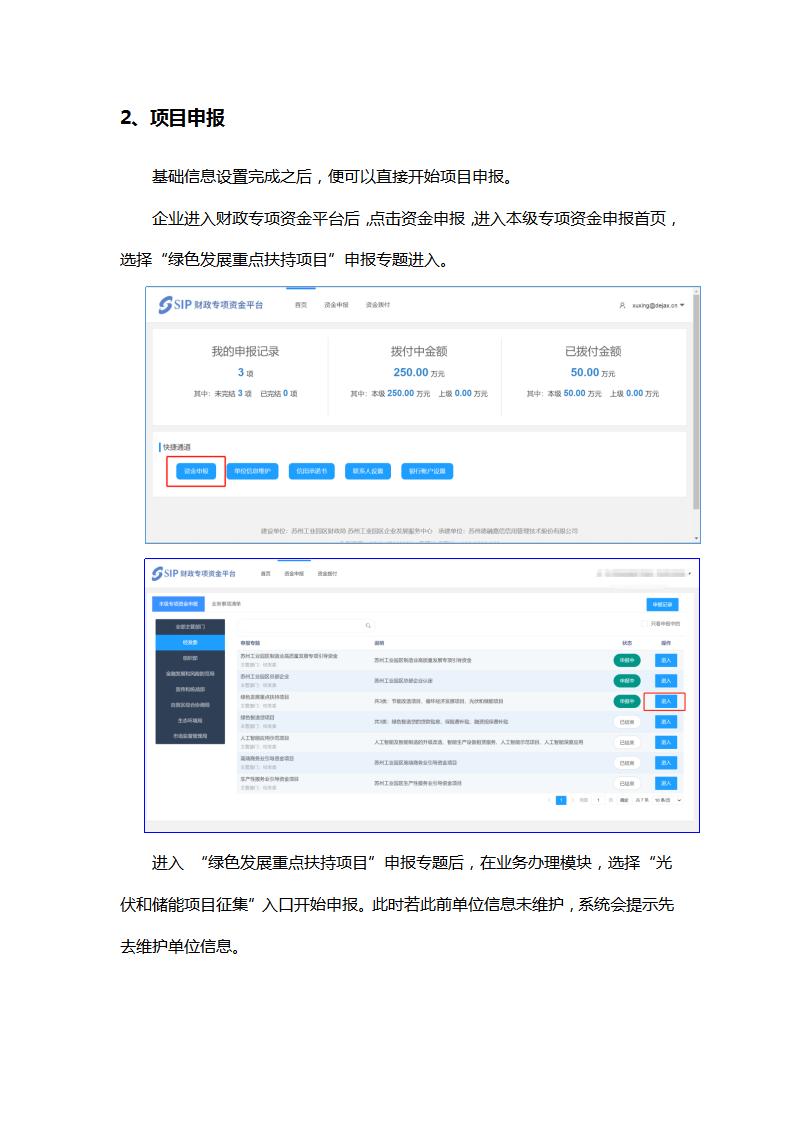The height and width of the screenshot is (1122, 793).
Task: Open the blurred account dropdown in the lower screenshot
Action: pyautogui.click(x=690, y=574)
